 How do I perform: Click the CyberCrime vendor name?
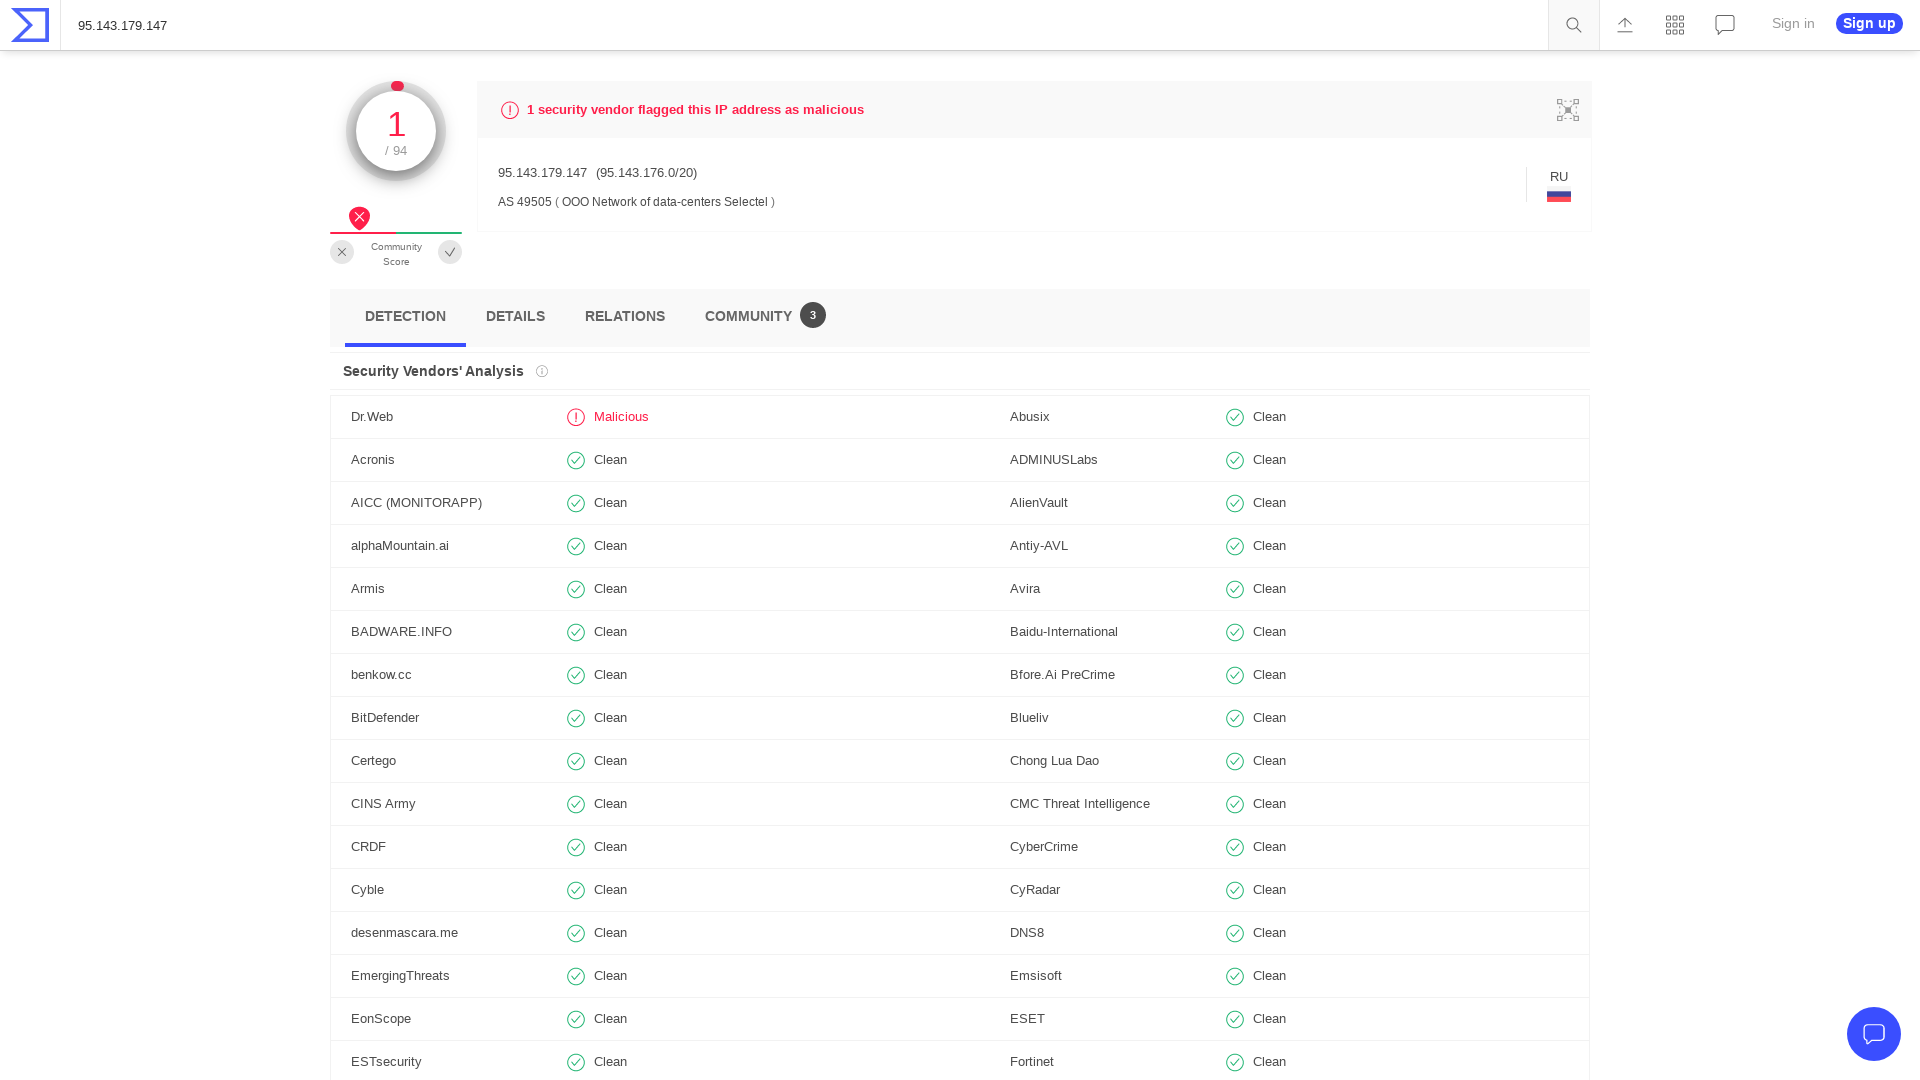click(1044, 847)
